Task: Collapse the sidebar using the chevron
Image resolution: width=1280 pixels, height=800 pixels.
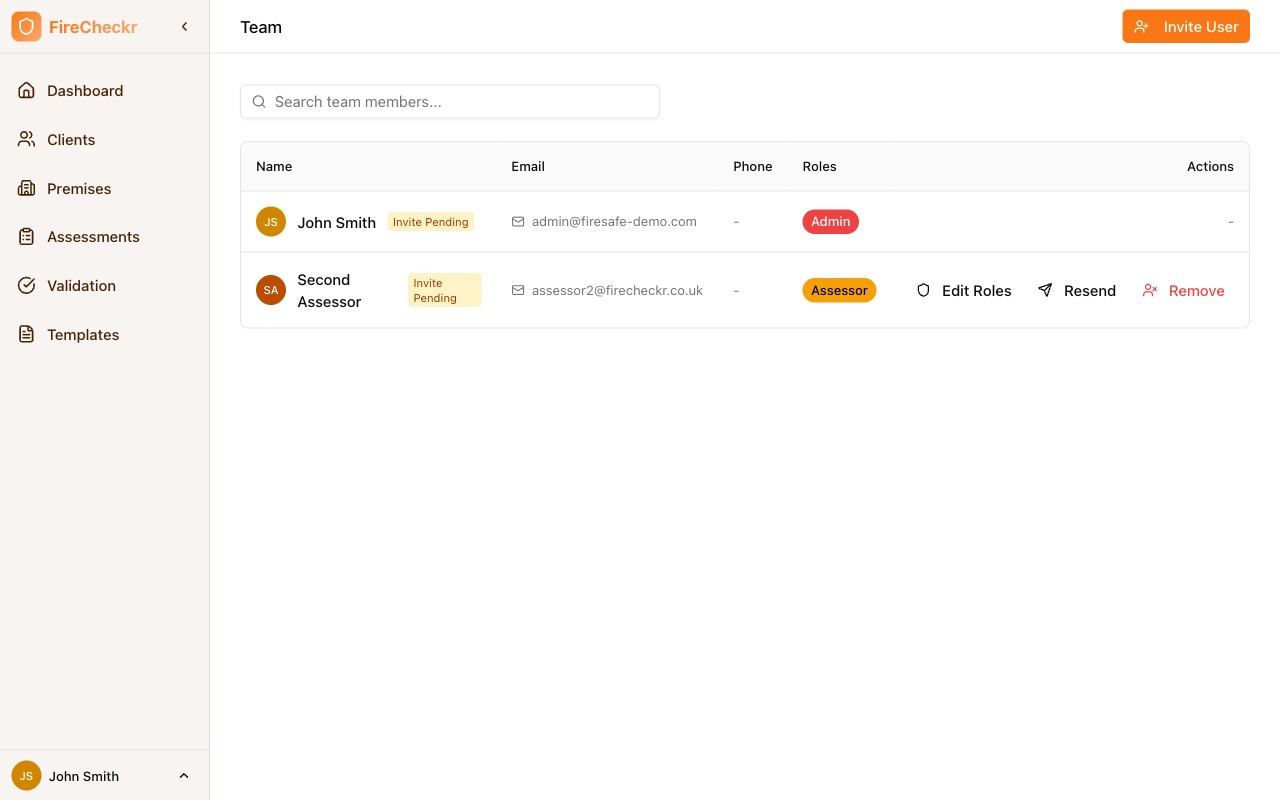Action: coord(184,26)
